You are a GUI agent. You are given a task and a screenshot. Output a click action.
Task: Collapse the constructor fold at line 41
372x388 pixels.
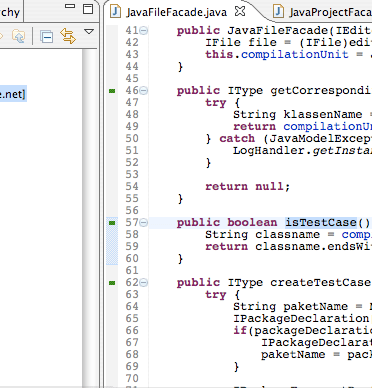143,31
